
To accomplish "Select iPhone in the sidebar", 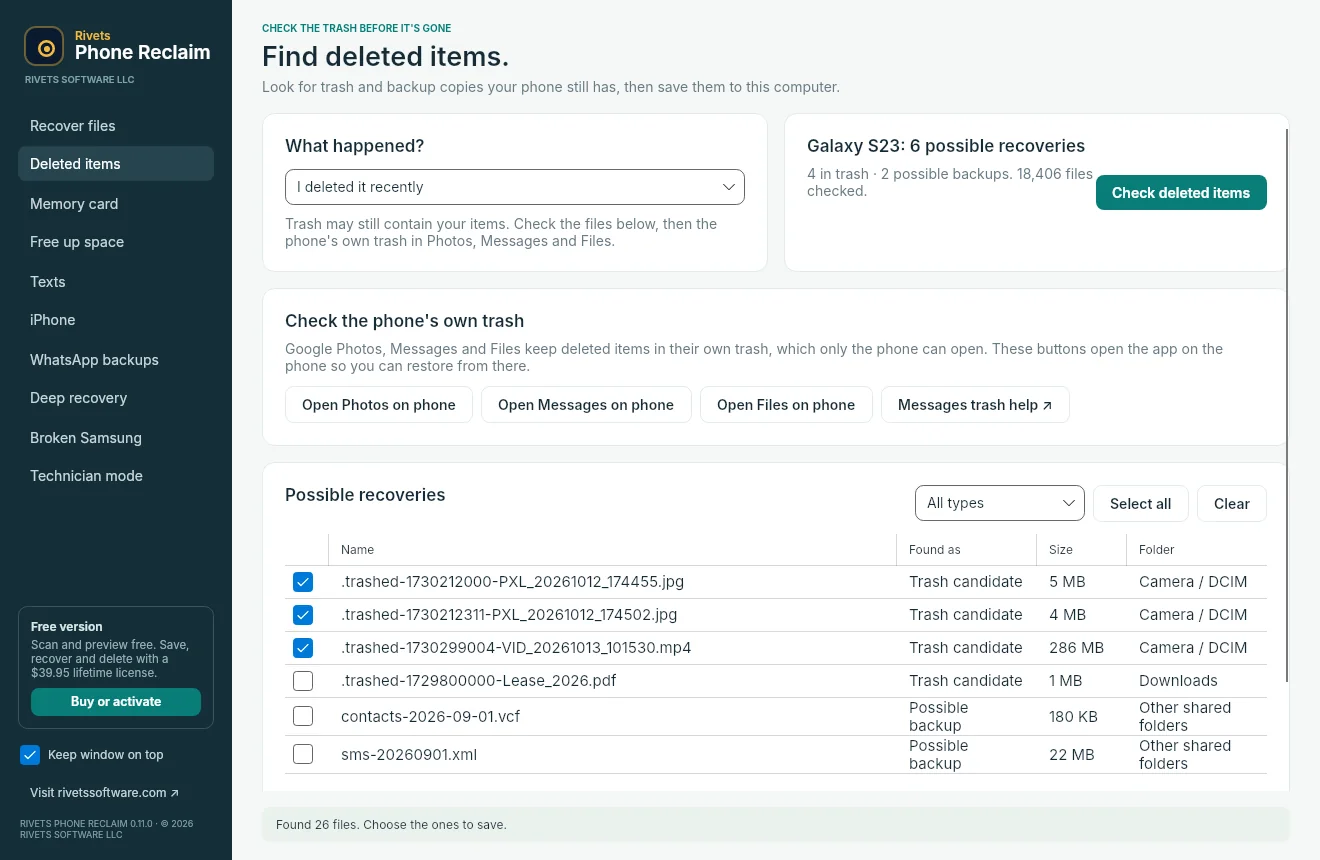I will click(116, 320).
